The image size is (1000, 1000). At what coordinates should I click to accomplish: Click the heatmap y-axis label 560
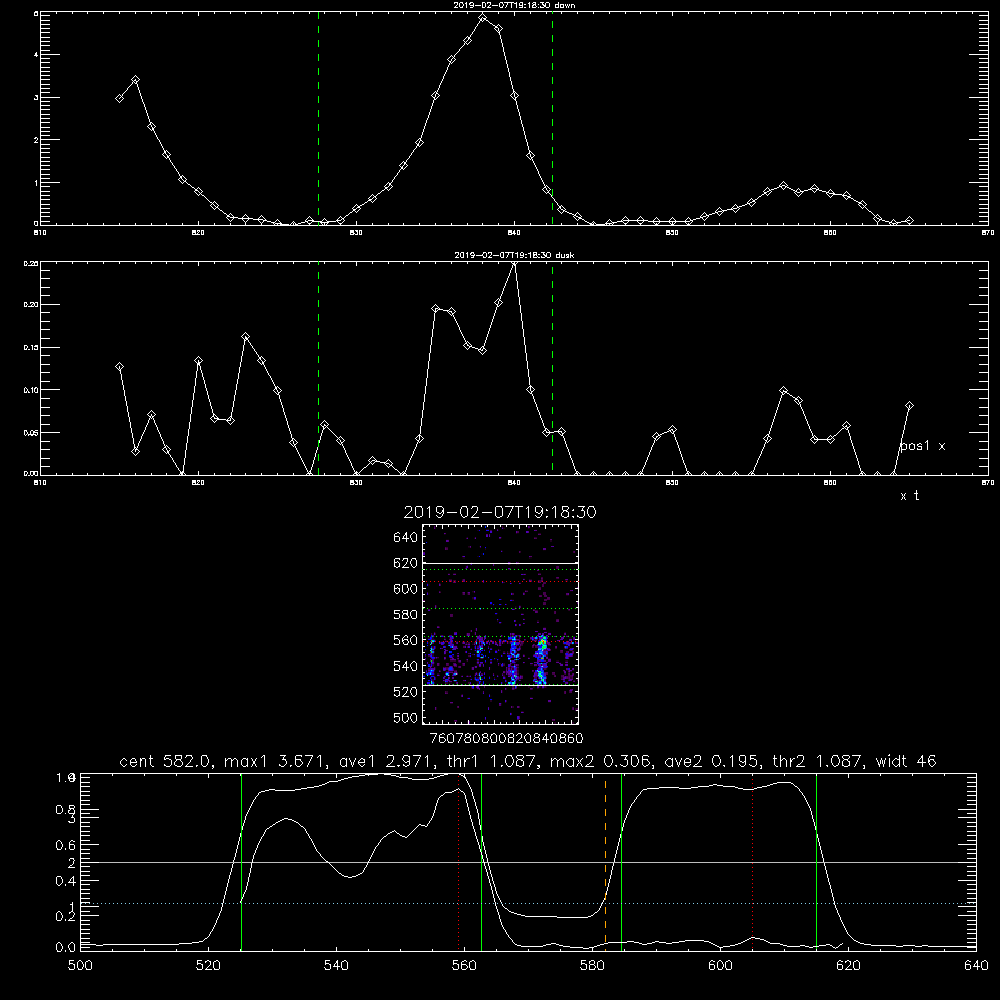tap(406, 640)
